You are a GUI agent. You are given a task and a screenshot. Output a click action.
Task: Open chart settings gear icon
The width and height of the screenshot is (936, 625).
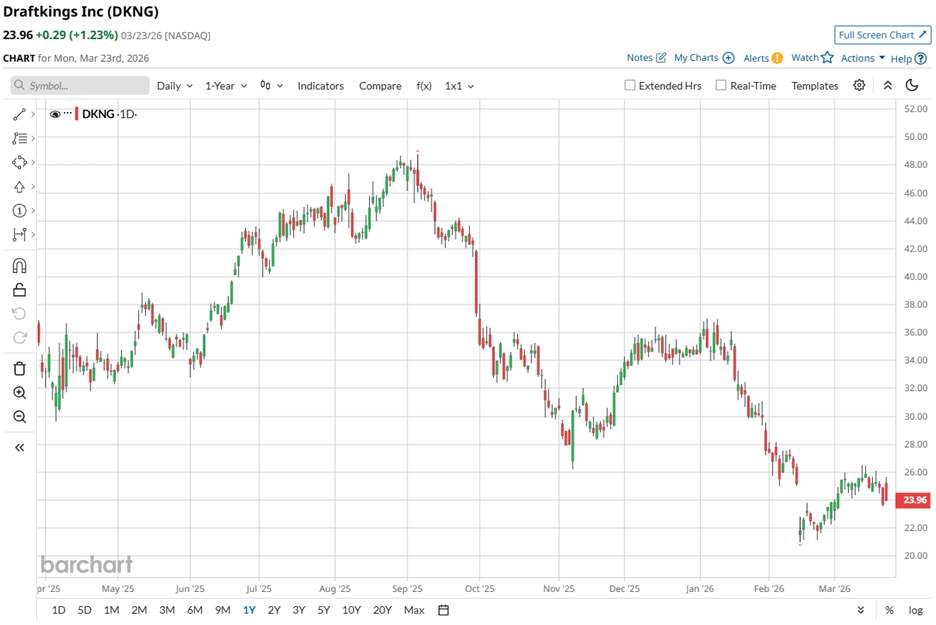(x=859, y=86)
